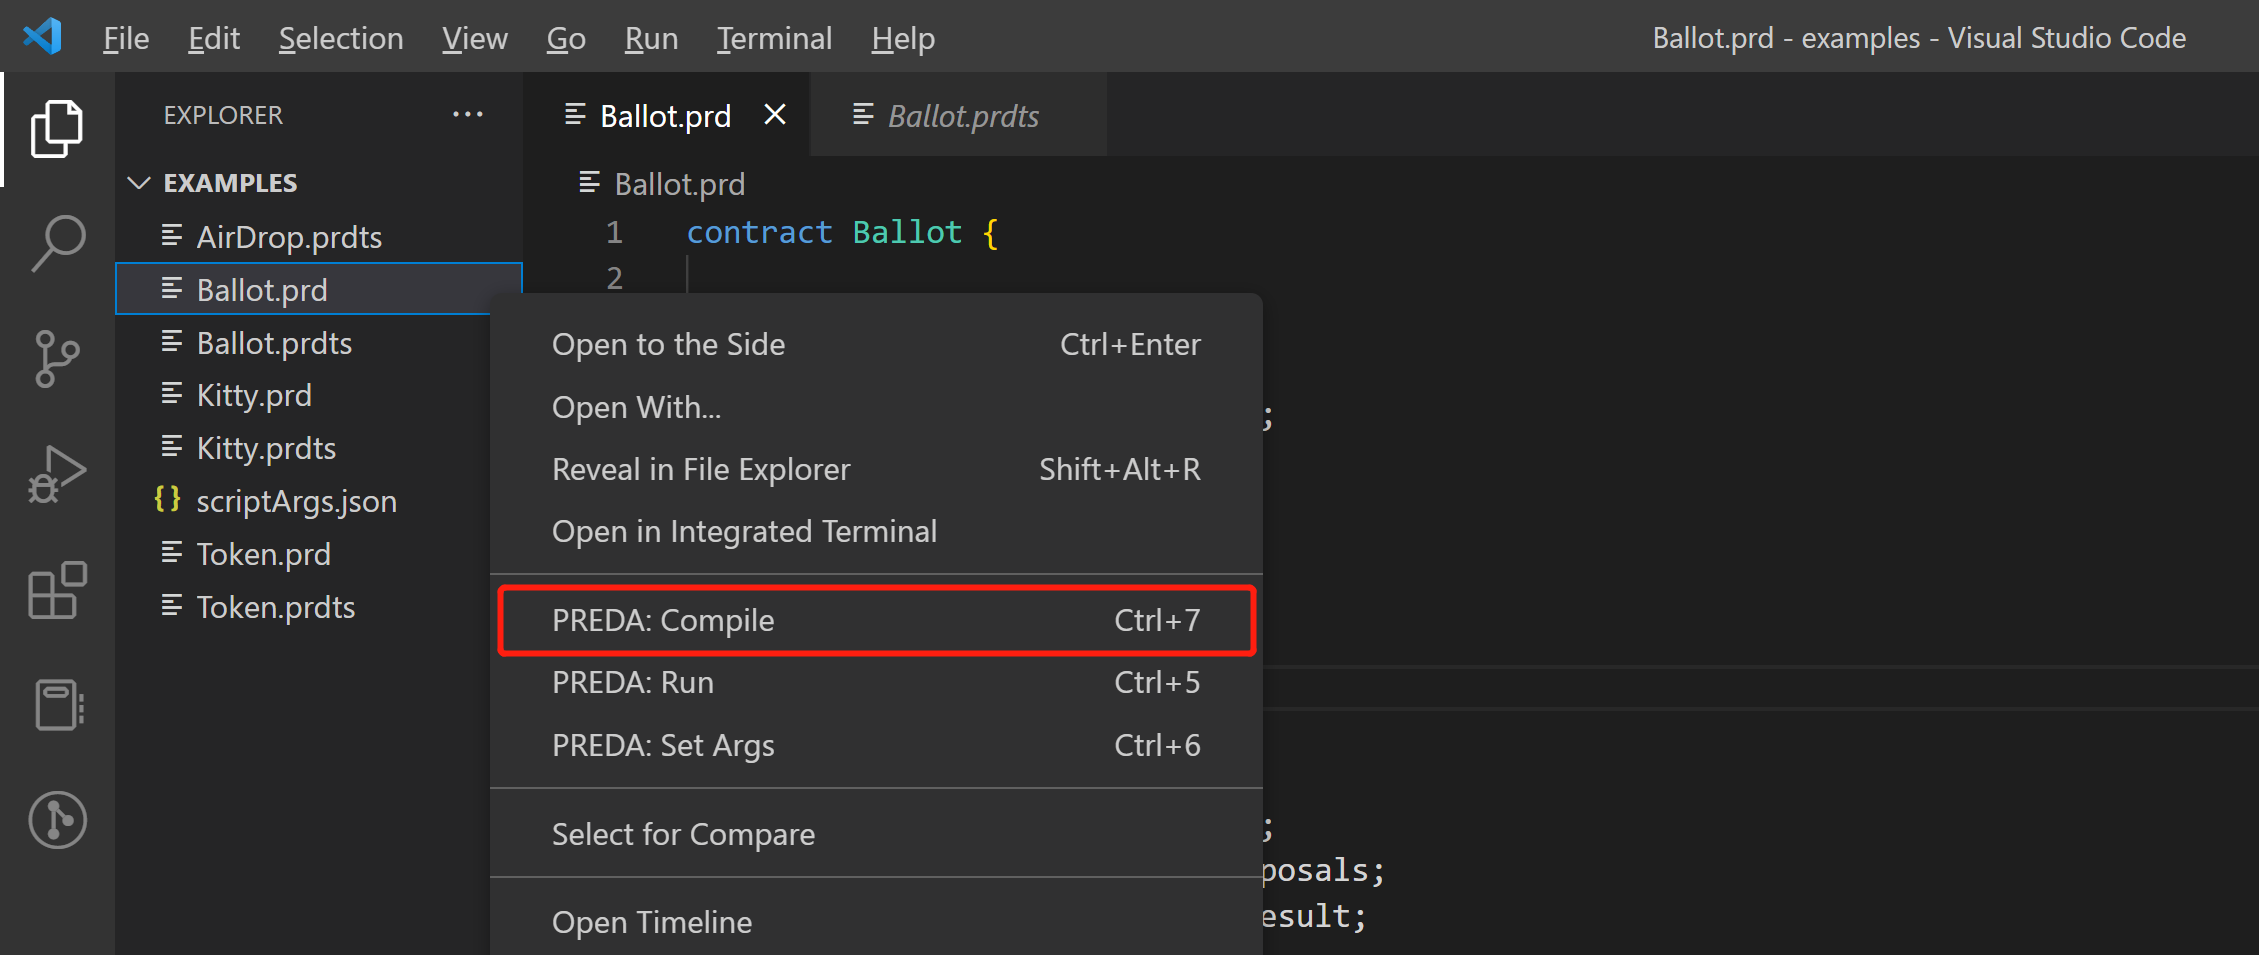2259x955 pixels.
Task: Click the file icon on Ballot.prdts tab
Action: 863,115
